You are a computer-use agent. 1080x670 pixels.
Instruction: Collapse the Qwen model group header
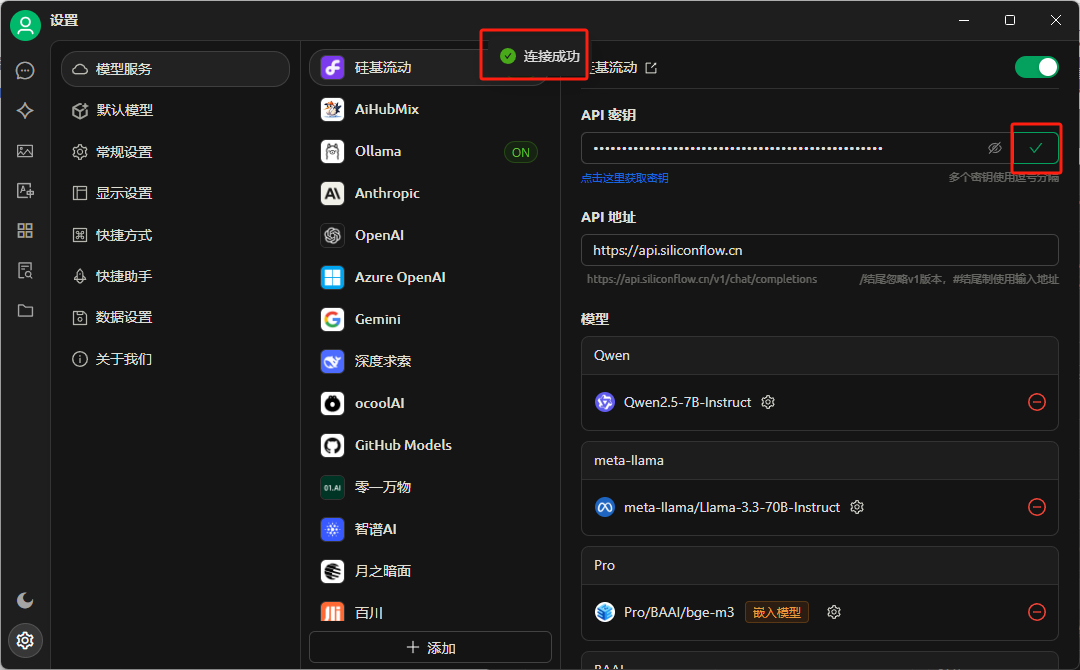click(819, 356)
